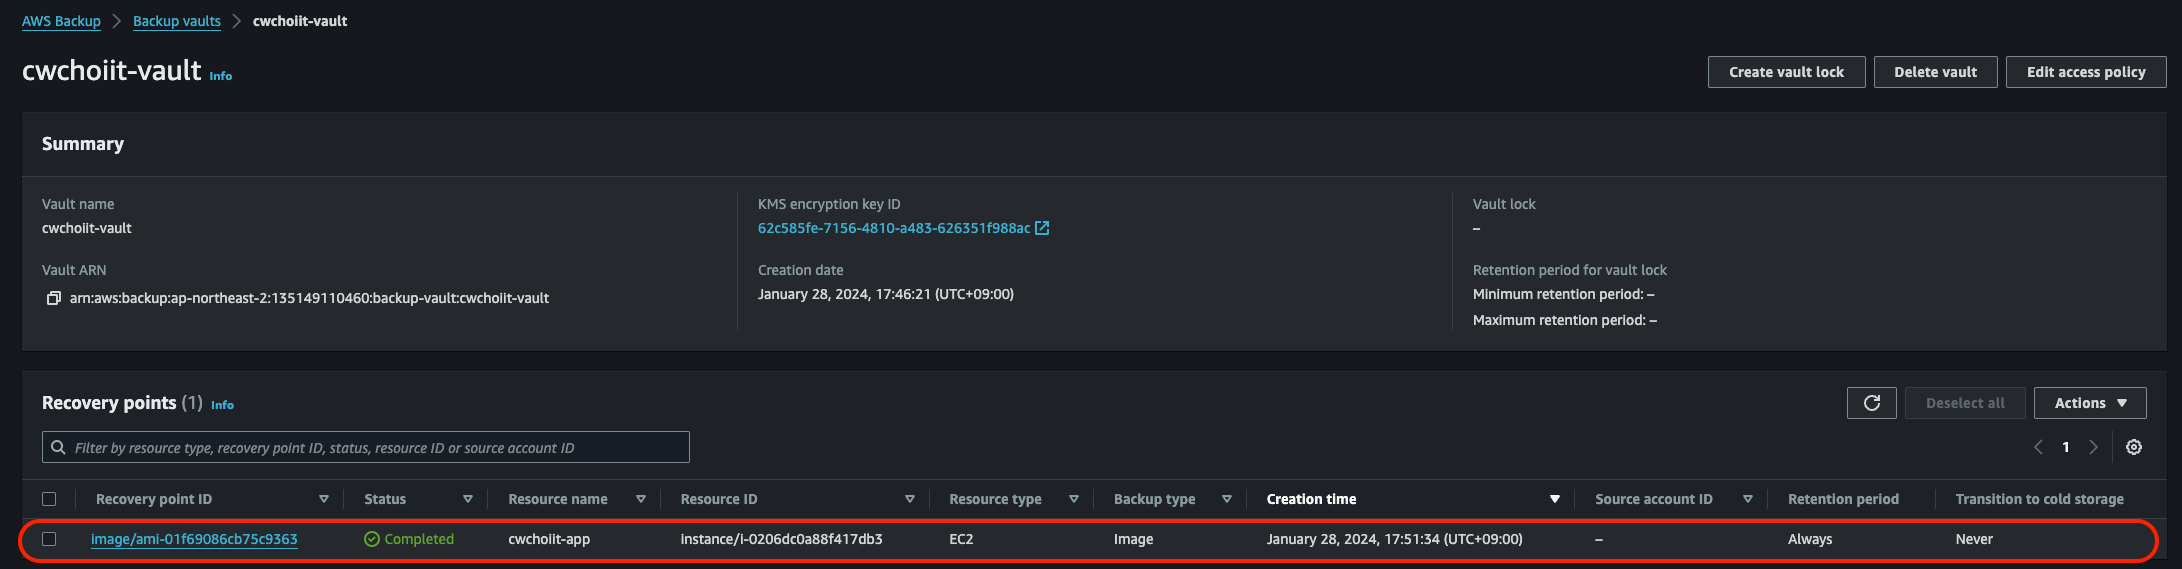This screenshot has width=2182, height=569.
Task: Copy the Vault ARN with copy icon
Action: [x=54, y=298]
